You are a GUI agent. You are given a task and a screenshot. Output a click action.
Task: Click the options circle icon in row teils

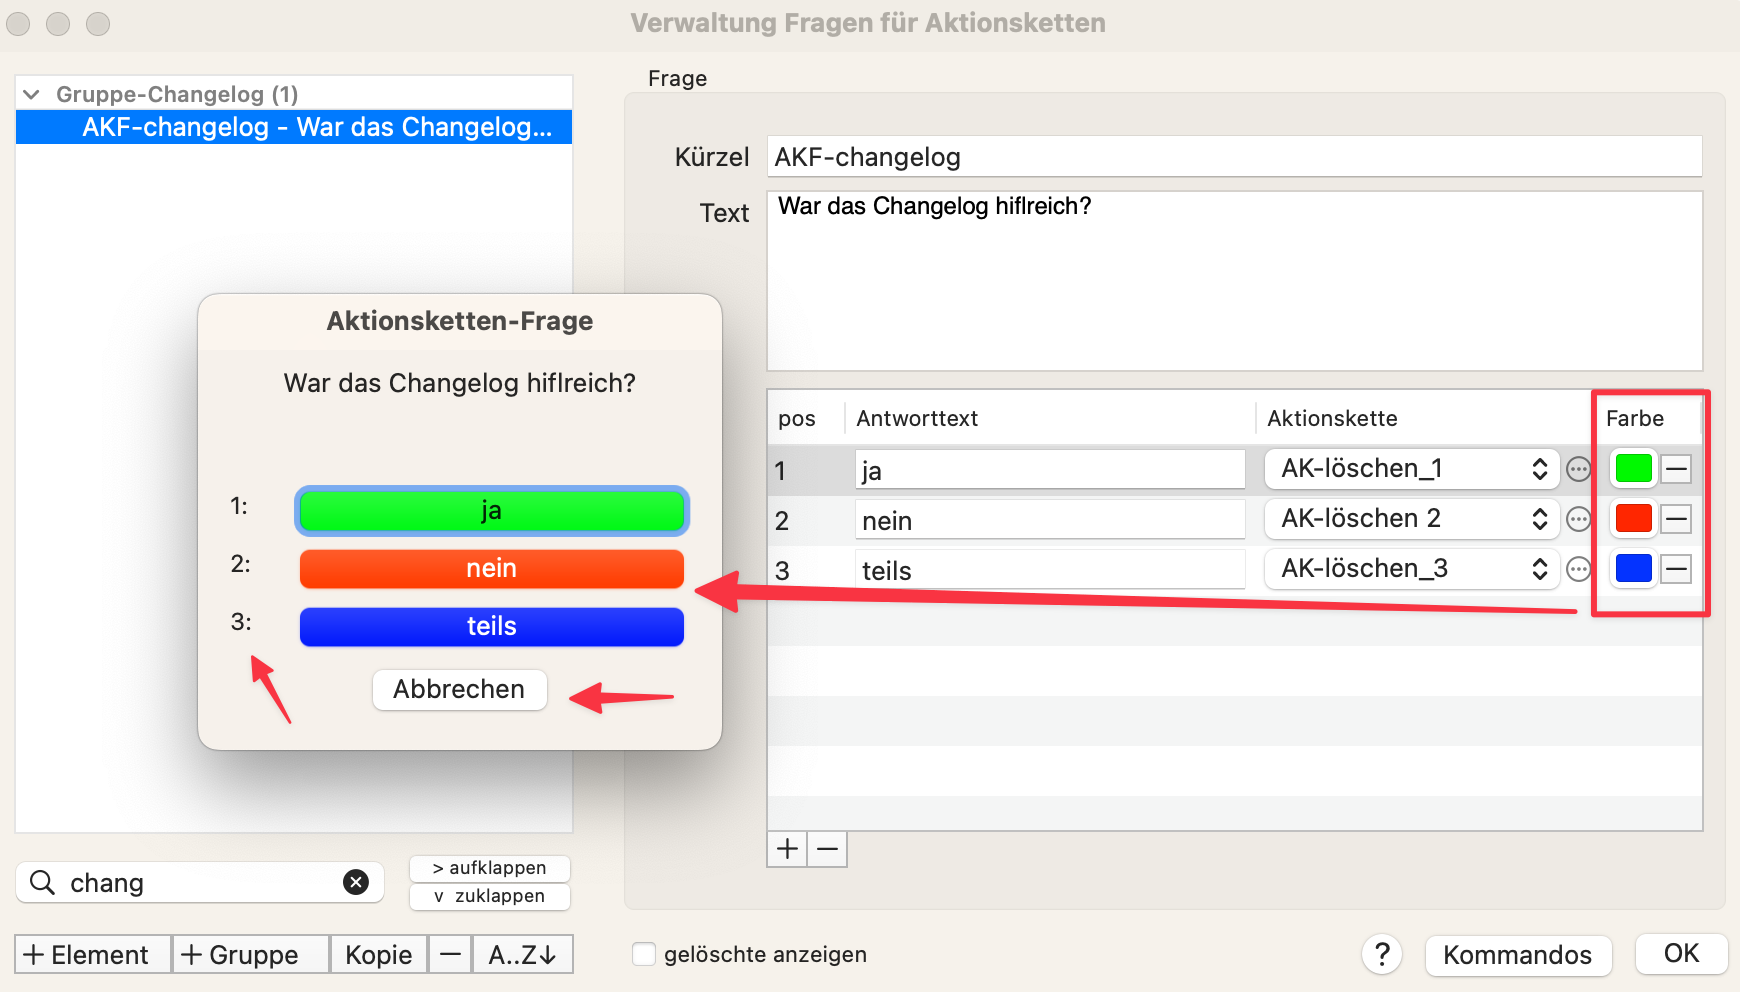[x=1578, y=569]
